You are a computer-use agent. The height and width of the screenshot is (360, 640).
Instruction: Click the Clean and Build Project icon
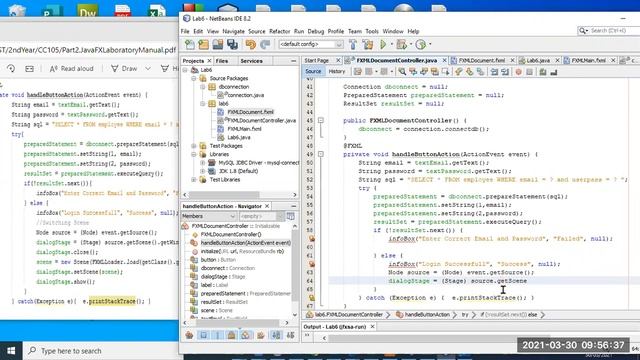(368, 44)
